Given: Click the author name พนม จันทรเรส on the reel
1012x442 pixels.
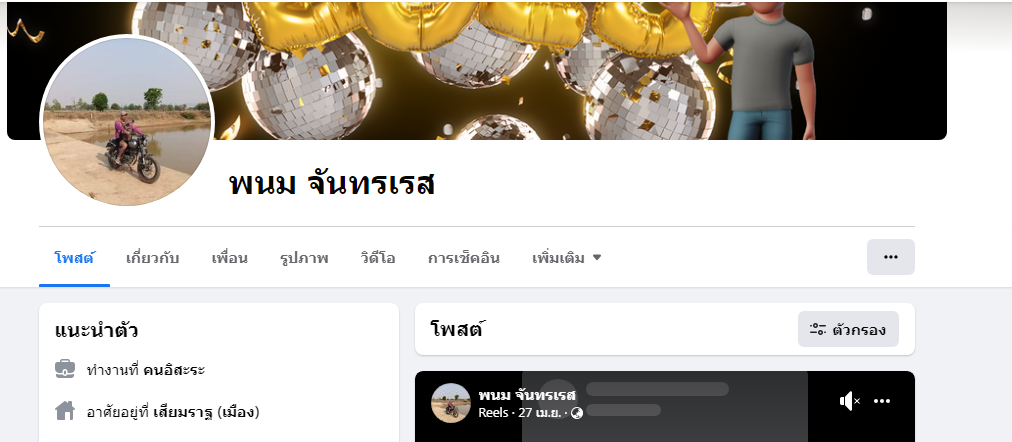Looking at the screenshot, I should [x=527, y=394].
